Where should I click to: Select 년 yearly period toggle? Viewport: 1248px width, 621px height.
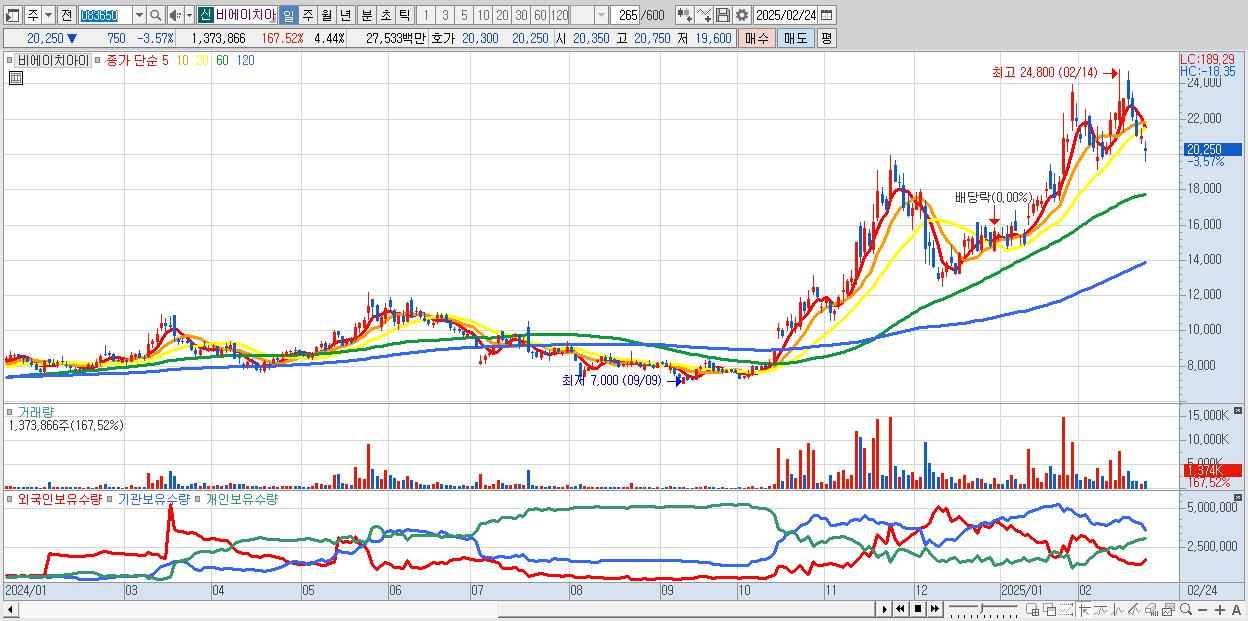point(345,15)
